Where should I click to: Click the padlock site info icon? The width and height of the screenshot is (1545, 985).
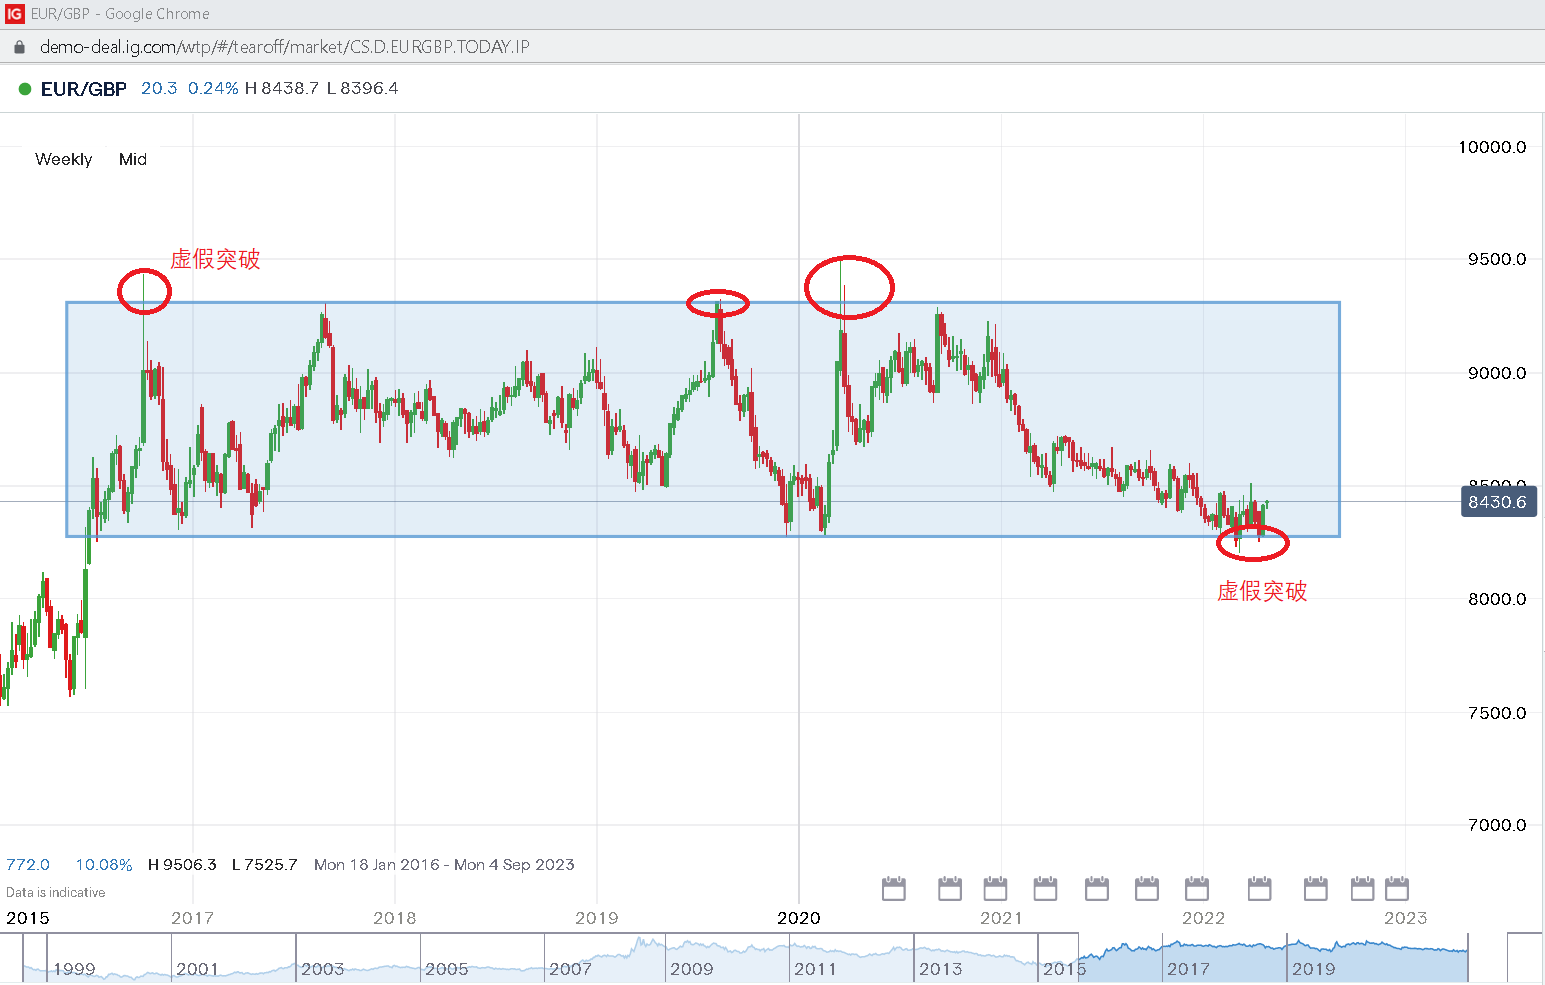[x=19, y=47]
